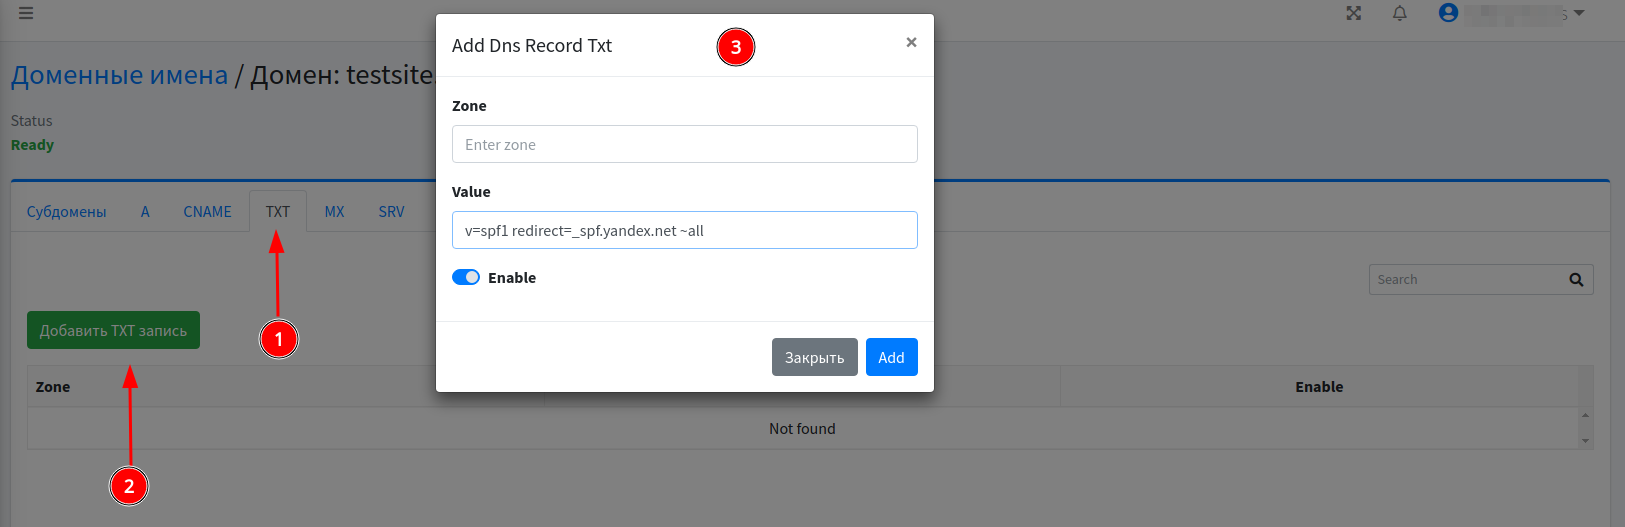Click the Закрыть button

click(814, 357)
